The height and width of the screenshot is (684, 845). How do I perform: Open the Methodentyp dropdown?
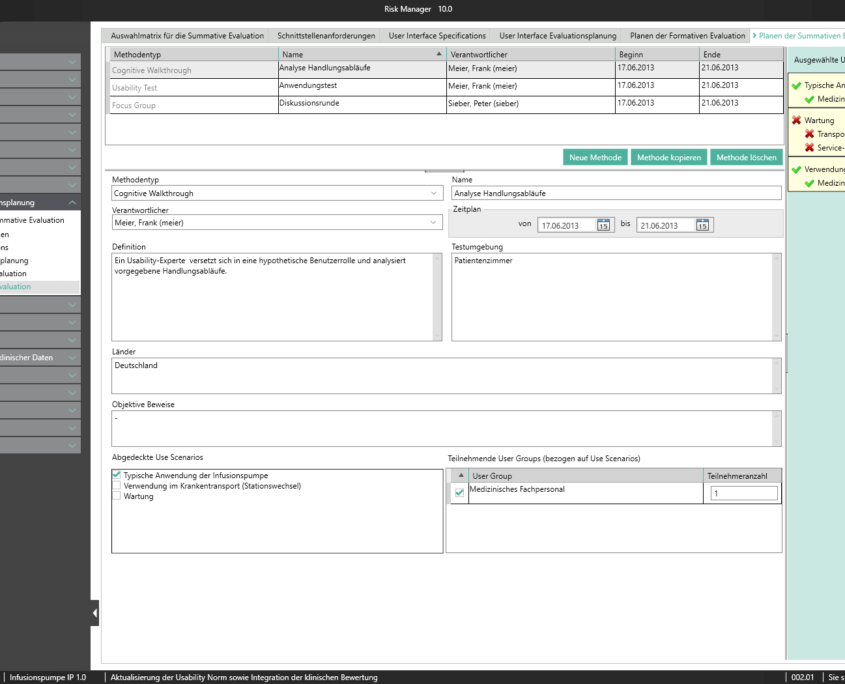pos(434,193)
